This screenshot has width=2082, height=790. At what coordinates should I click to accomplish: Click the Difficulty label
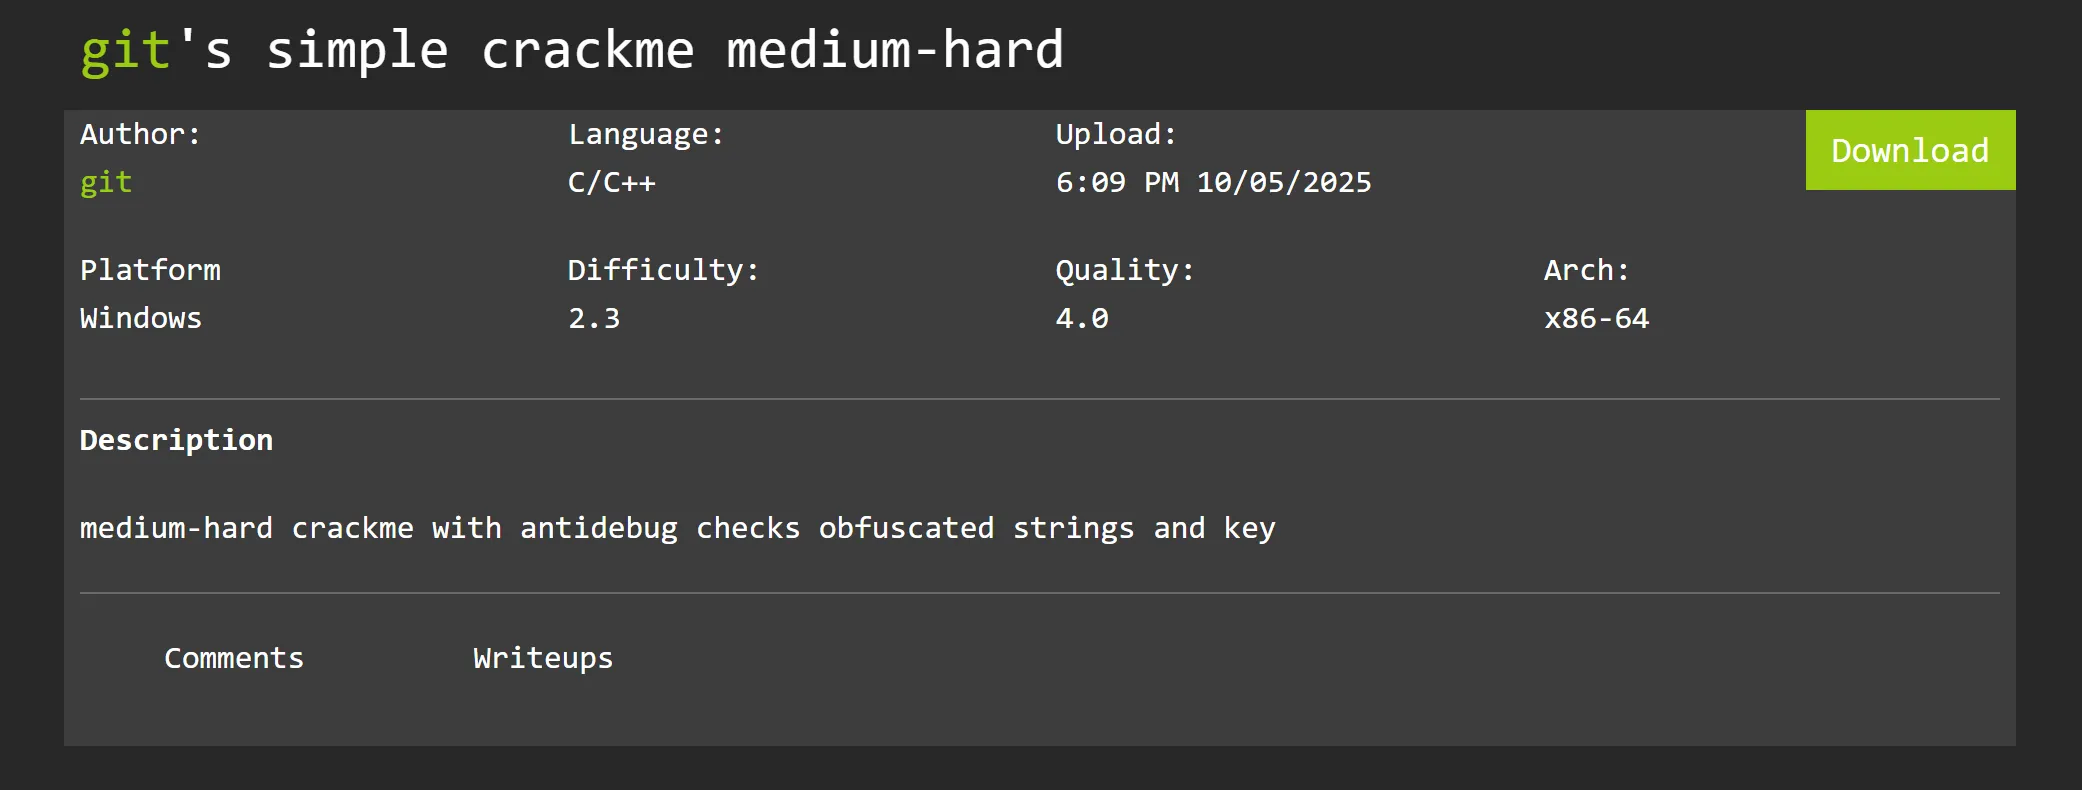pos(663,270)
